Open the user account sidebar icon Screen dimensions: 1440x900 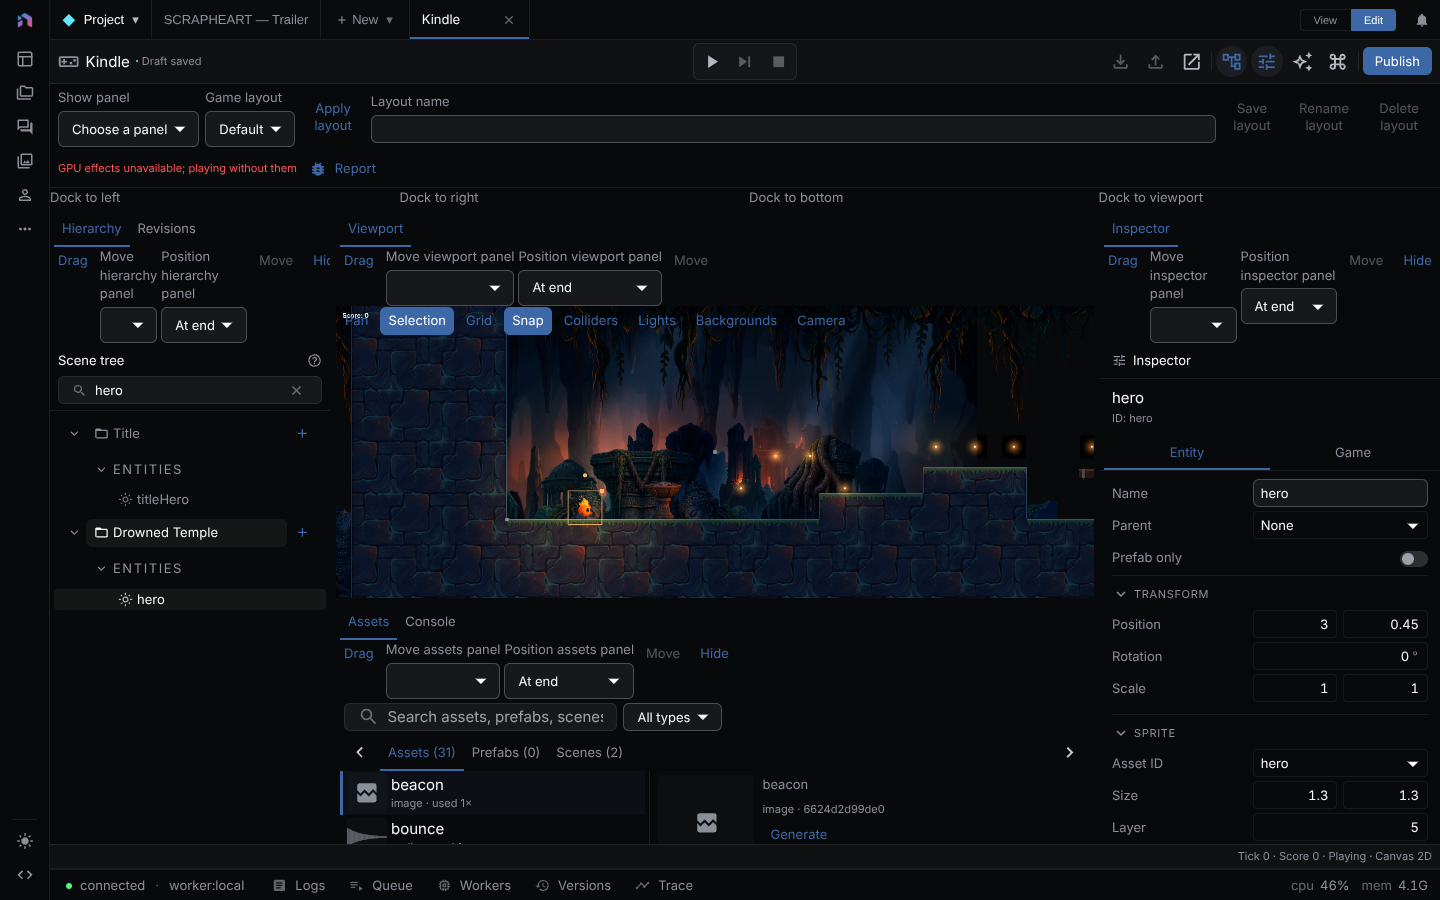pos(25,195)
